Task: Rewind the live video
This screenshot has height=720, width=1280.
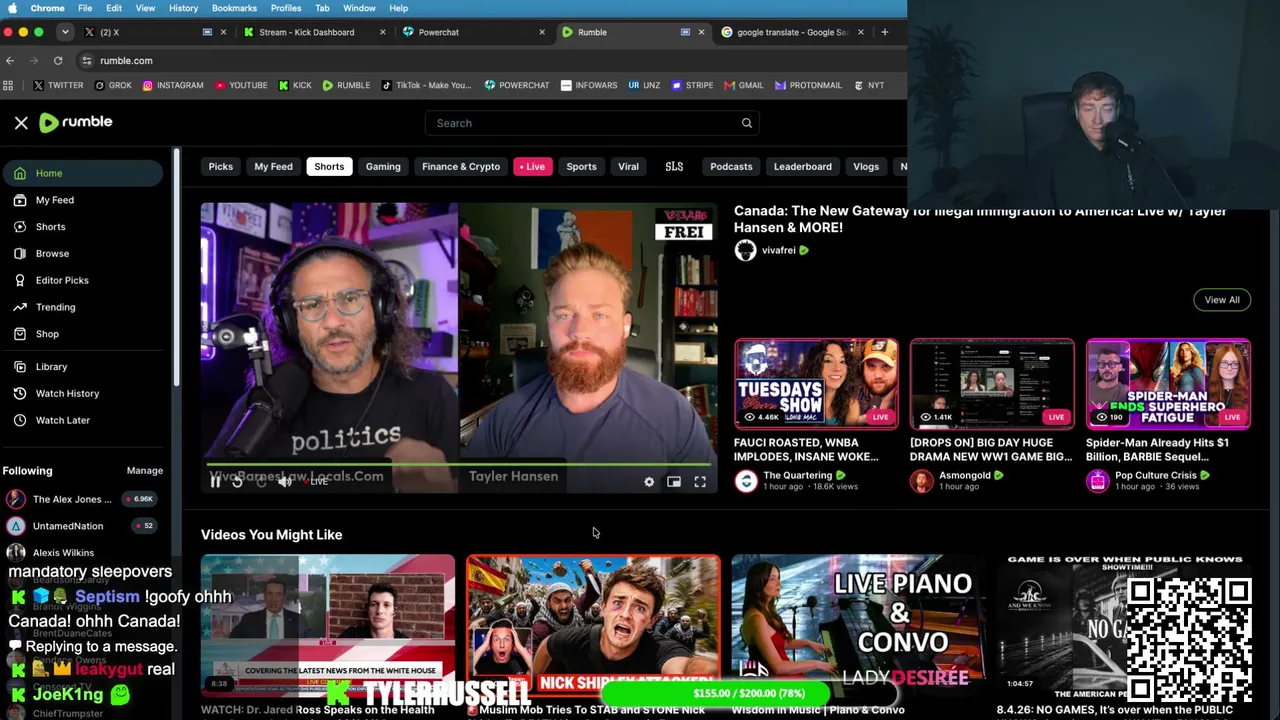Action: [x=238, y=481]
